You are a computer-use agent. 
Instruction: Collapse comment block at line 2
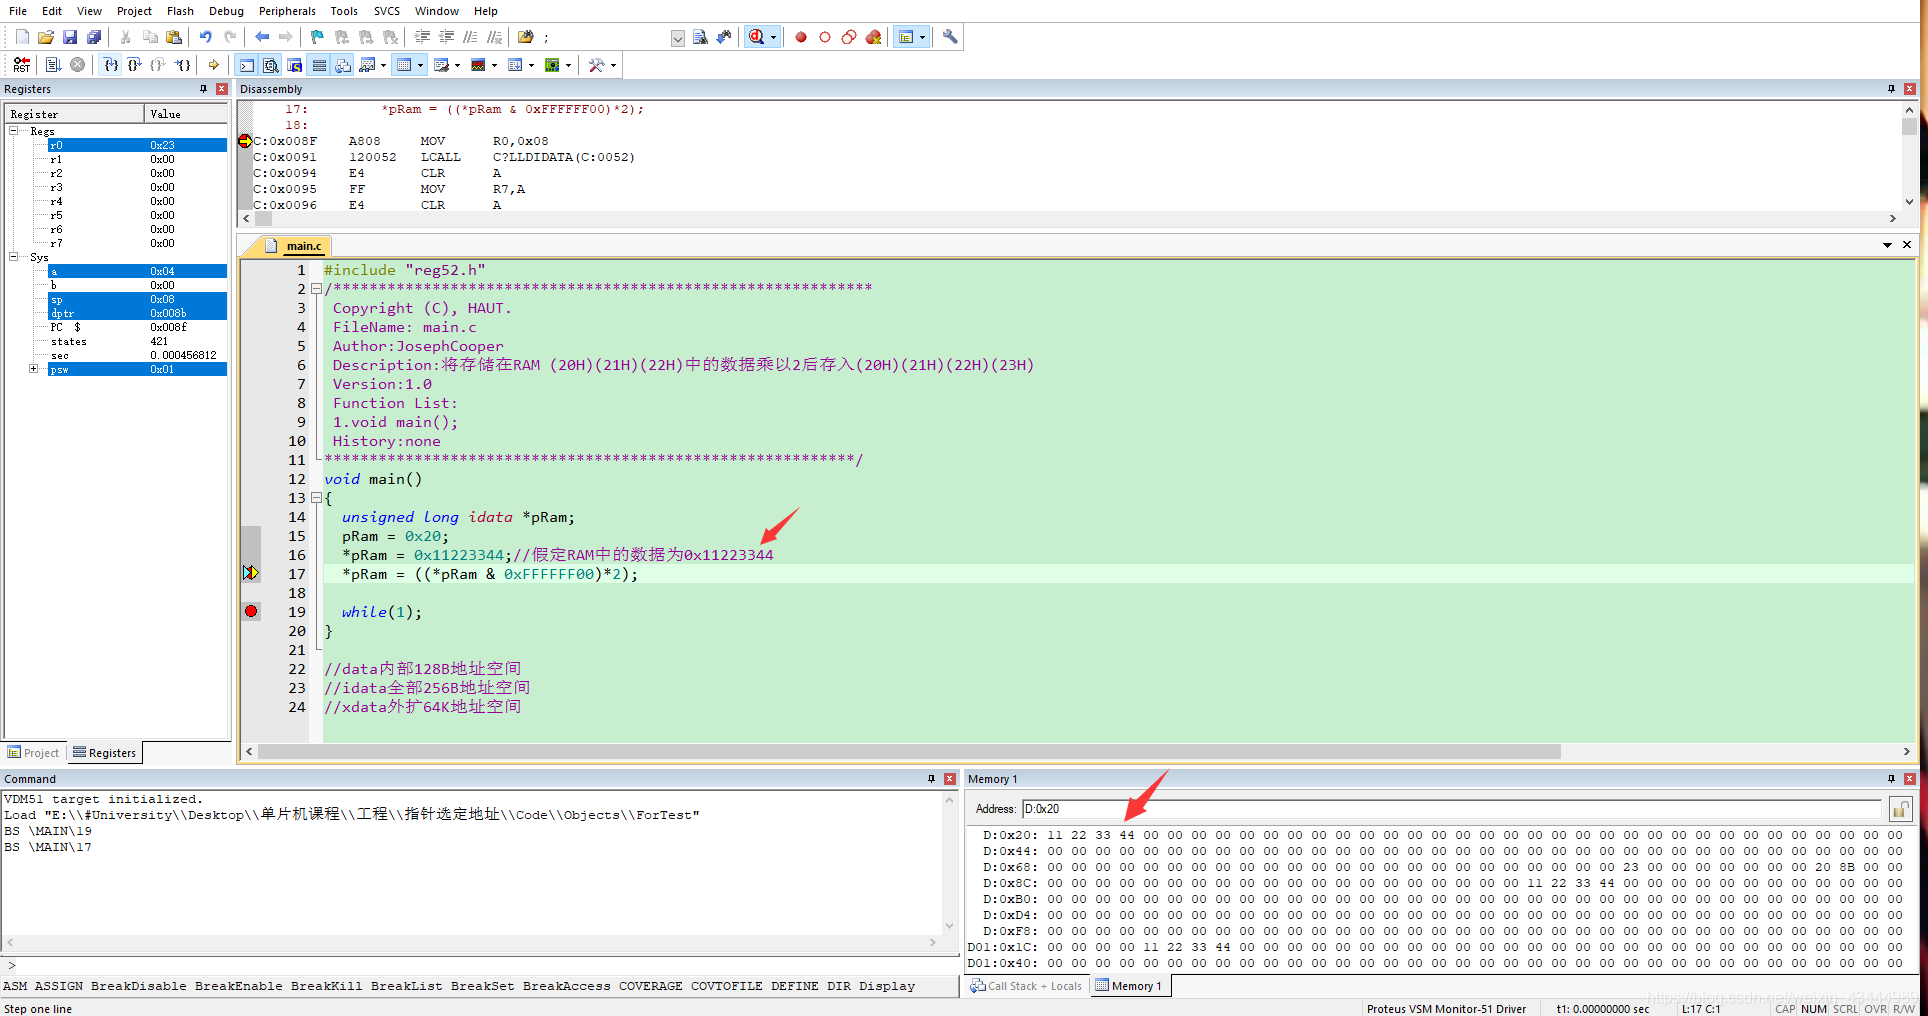pos(316,288)
